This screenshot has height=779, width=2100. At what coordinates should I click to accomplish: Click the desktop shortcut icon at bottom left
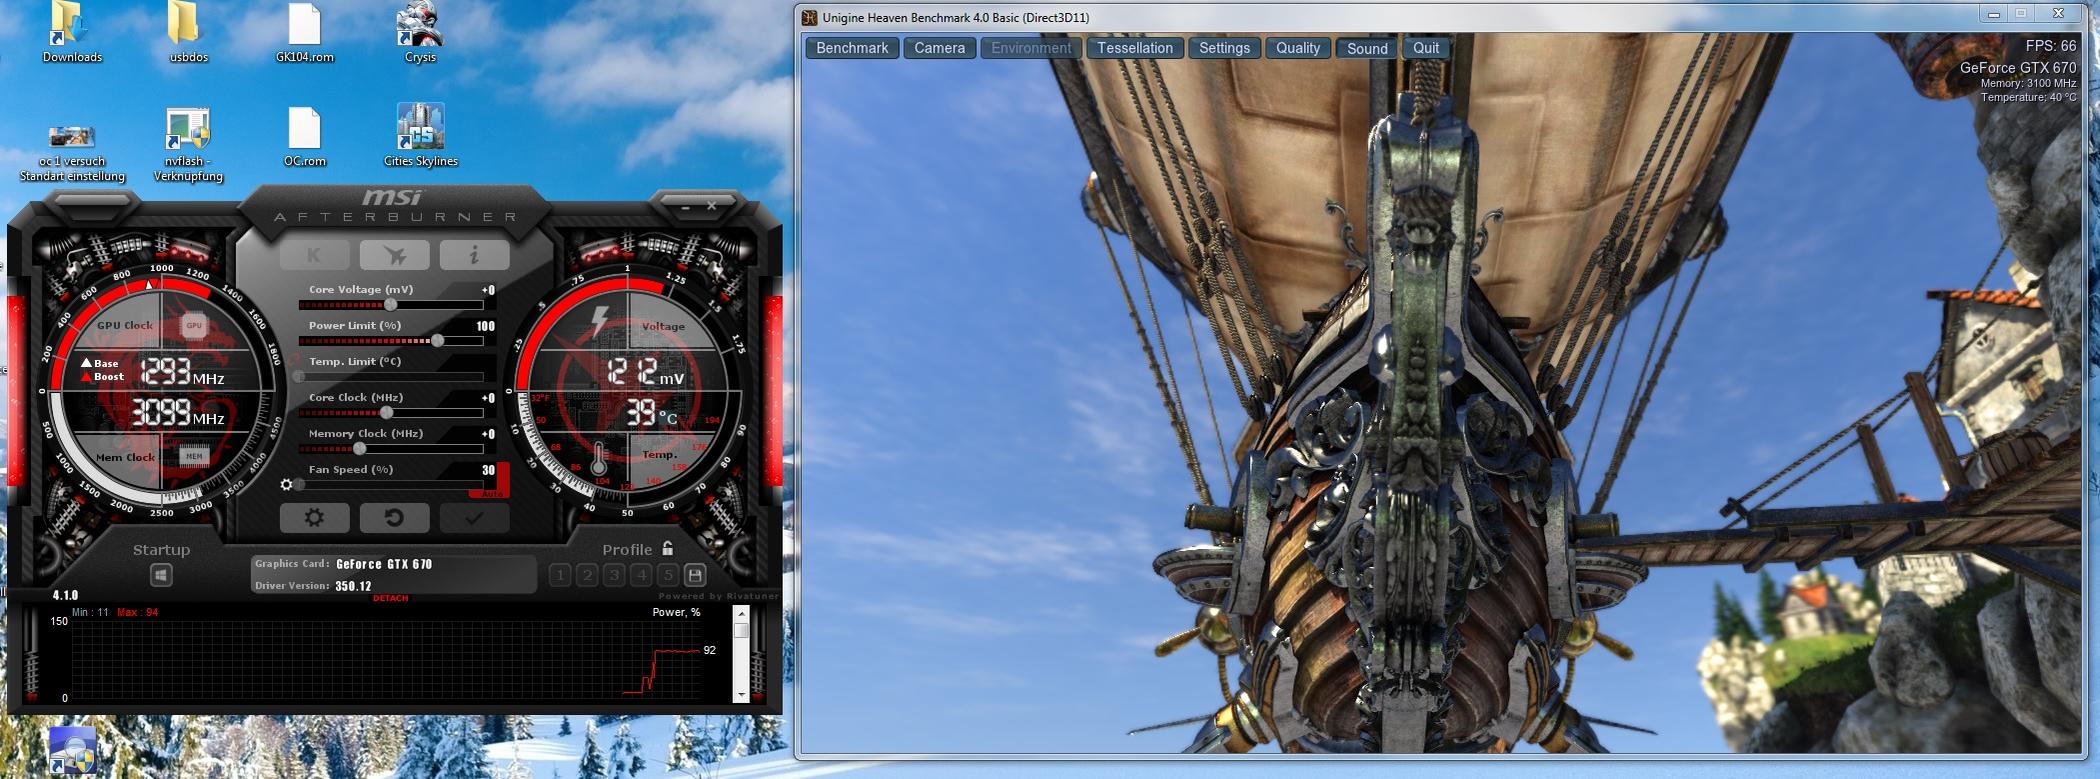point(72,752)
